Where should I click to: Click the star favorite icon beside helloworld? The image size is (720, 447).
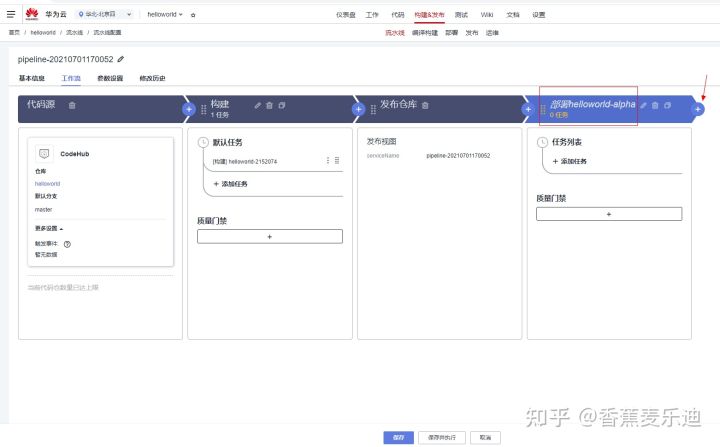(x=193, y=15)
